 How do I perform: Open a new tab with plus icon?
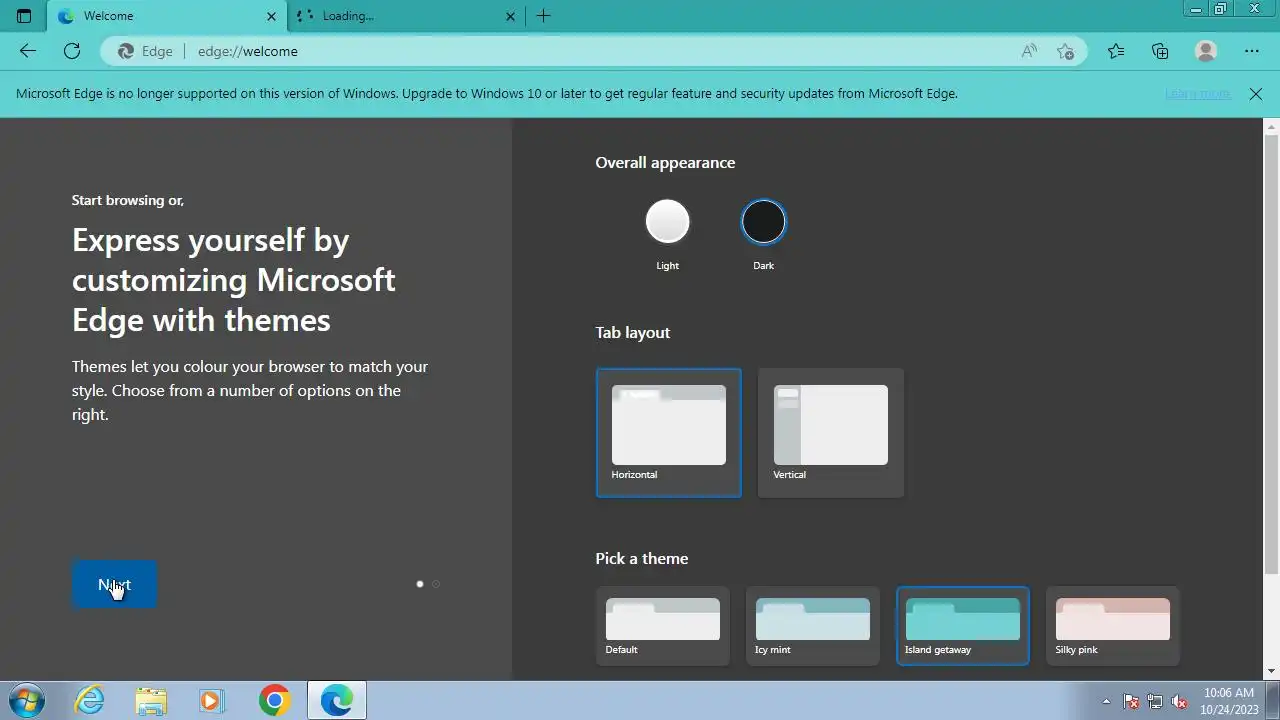tap(543, 16)
